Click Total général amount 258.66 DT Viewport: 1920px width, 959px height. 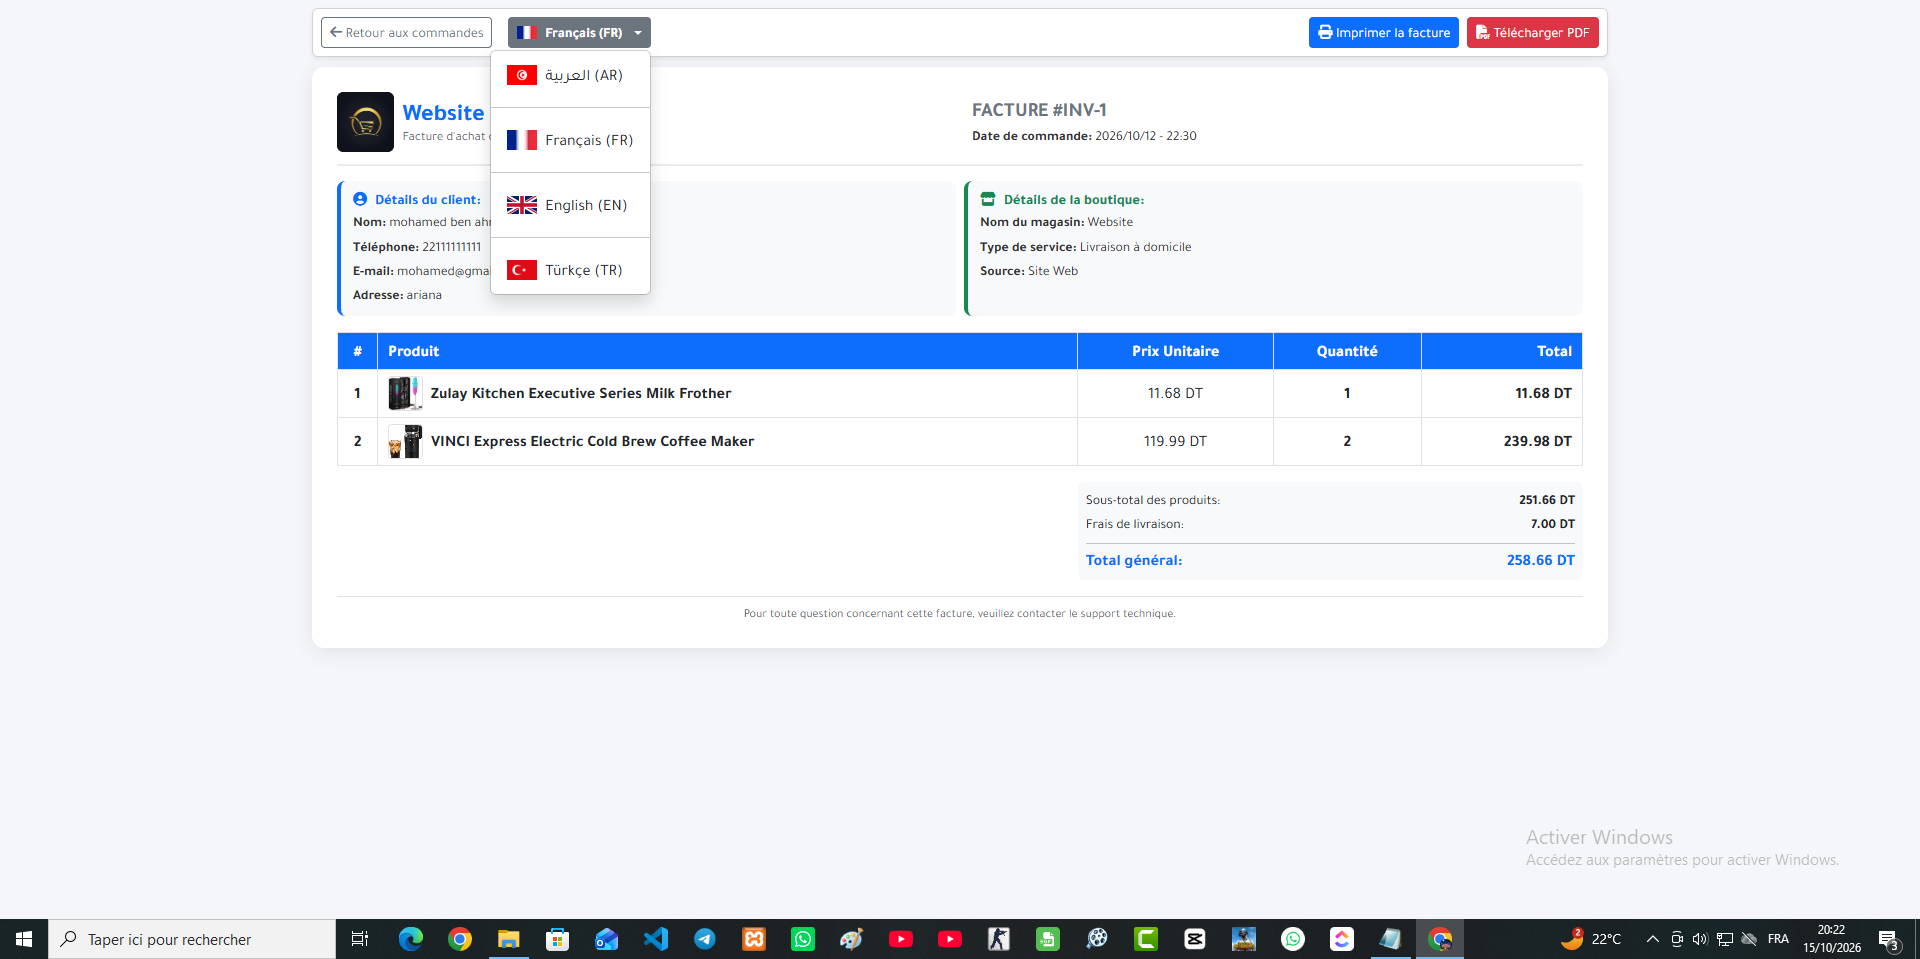[1540, 560]
